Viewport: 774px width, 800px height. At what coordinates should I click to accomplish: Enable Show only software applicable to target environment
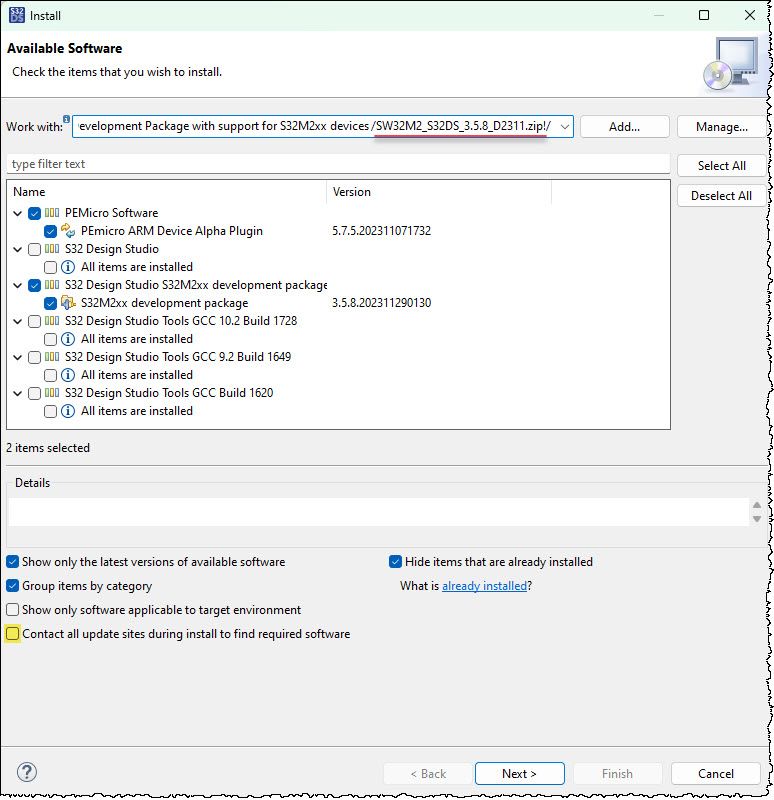(x=13, y=610)
